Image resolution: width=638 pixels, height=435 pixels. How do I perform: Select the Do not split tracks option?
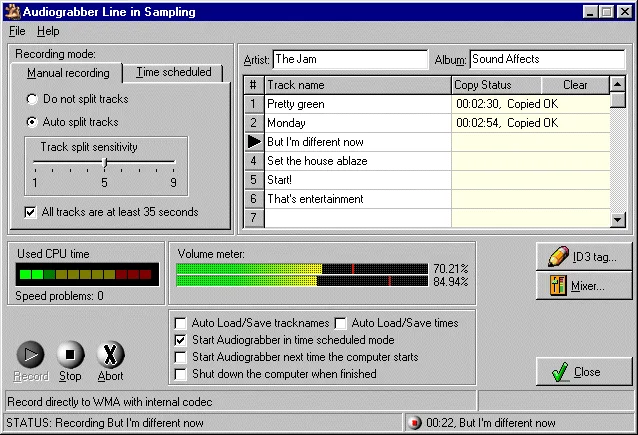tap(32, 99)
